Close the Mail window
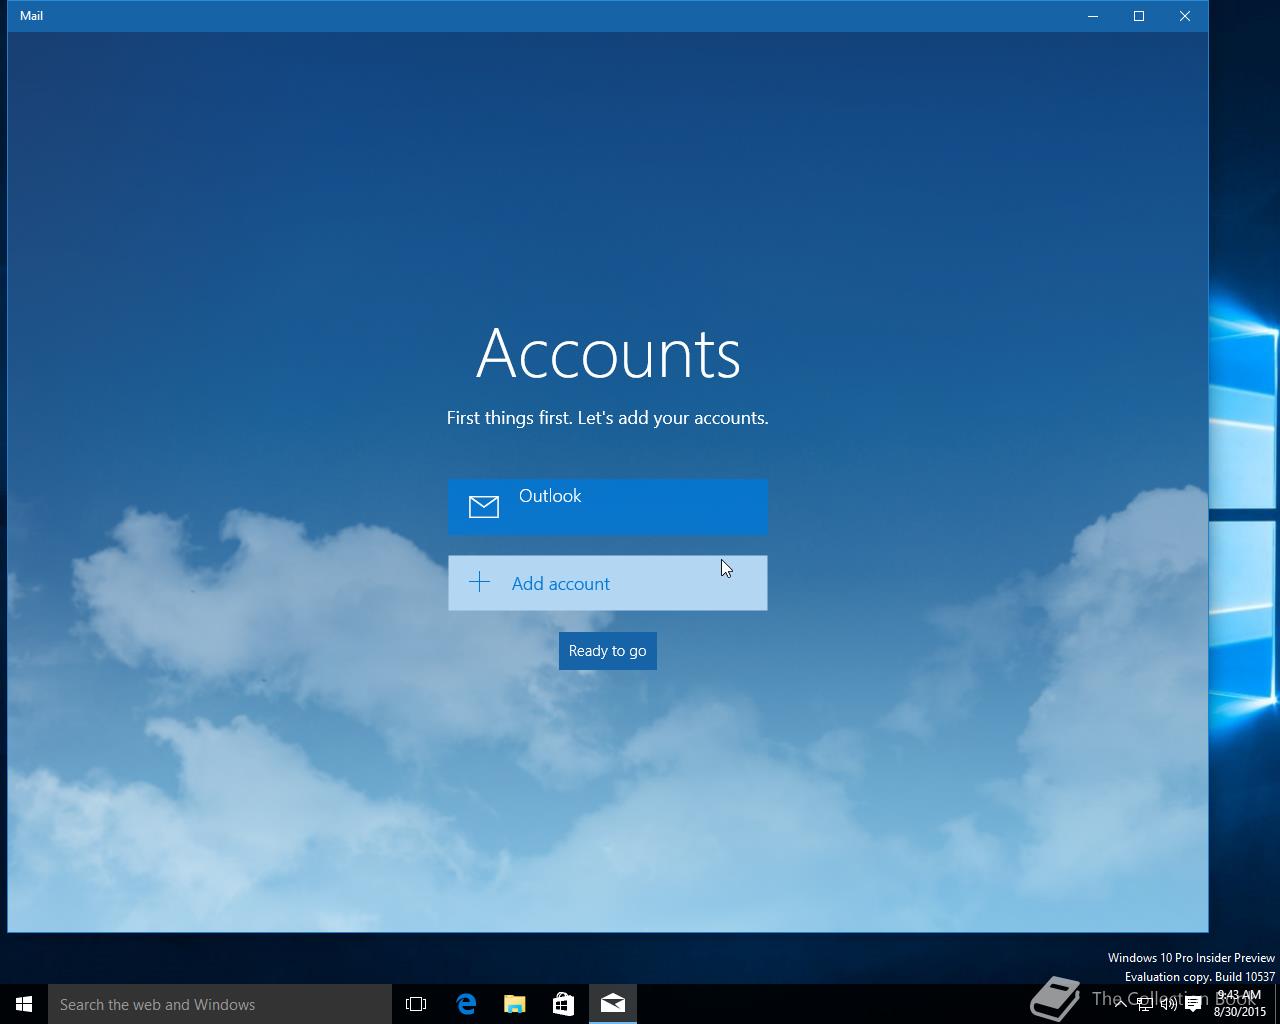Screen dimensions: 1280x1024 coord(1185,16)
